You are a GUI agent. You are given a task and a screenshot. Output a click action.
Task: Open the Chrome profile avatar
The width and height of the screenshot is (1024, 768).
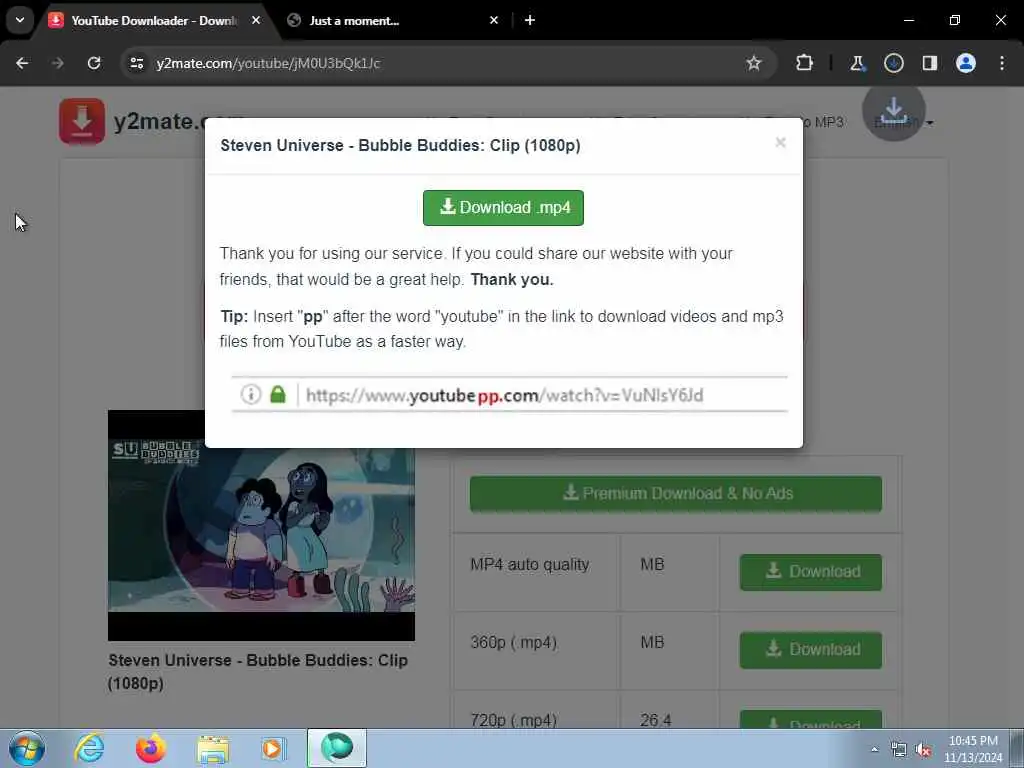[x=965, y=63]
